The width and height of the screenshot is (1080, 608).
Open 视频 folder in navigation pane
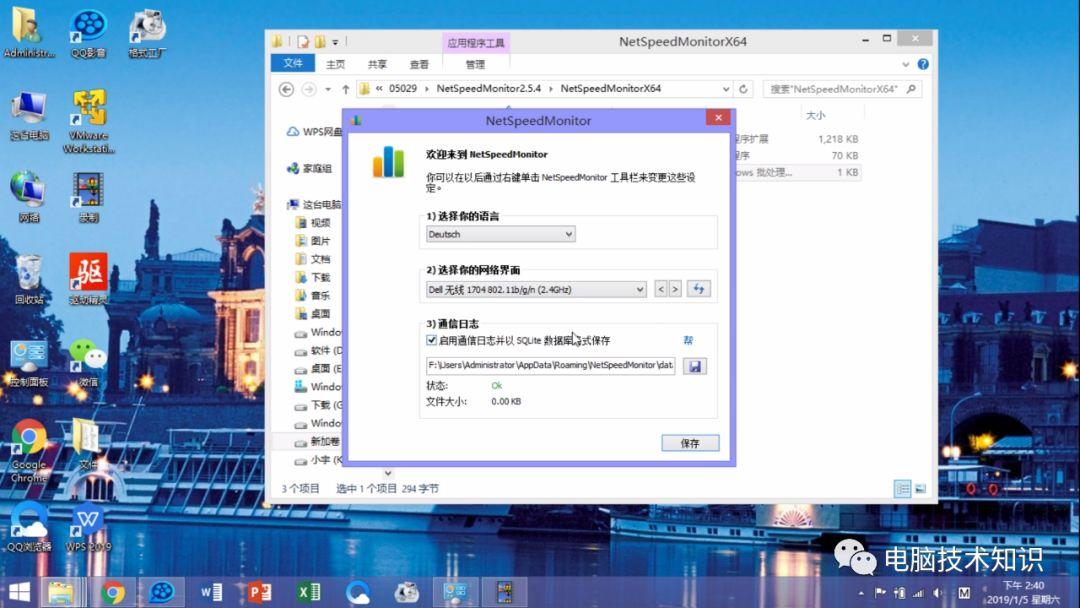(313, 222)
